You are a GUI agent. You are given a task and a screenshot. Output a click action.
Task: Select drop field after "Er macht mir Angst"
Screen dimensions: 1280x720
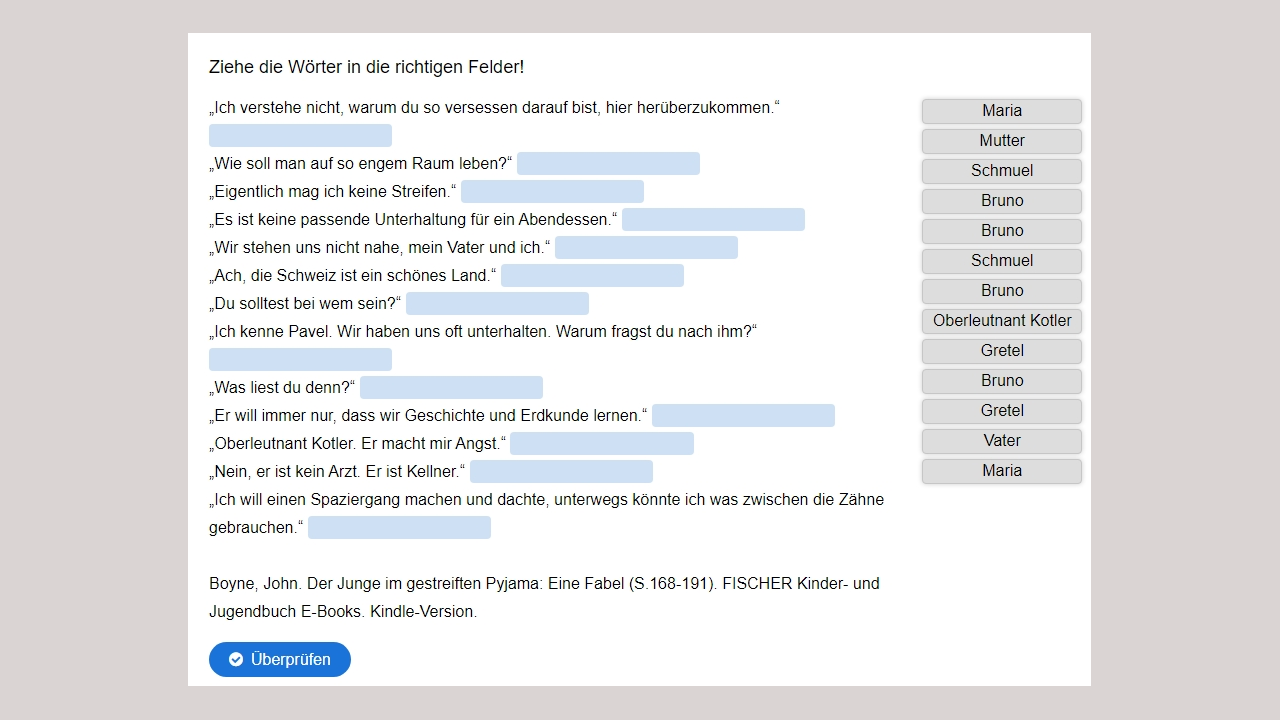[x=601, y=444]
